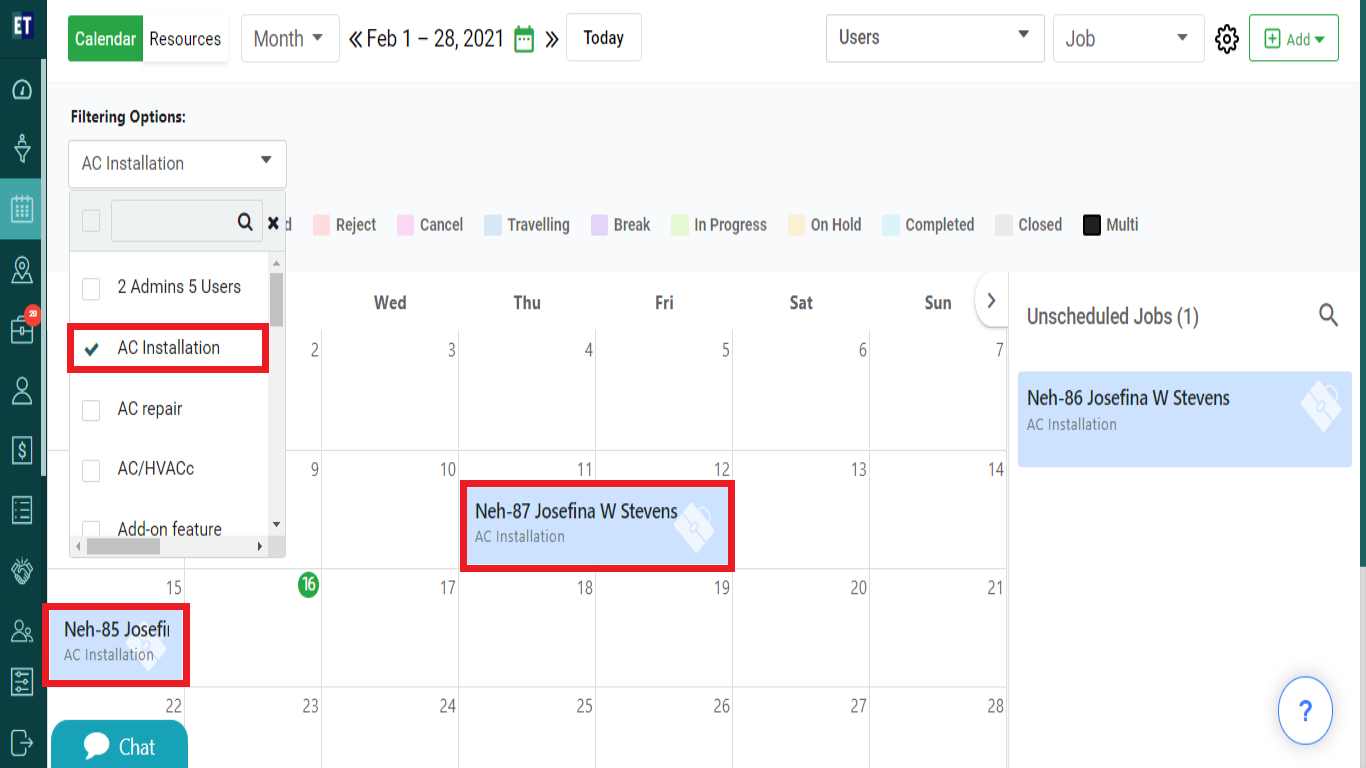Viewport: 1366px width, 768px height.
Task: Tick the AC/HVACc checkbox
Action: tap(91, 470)
